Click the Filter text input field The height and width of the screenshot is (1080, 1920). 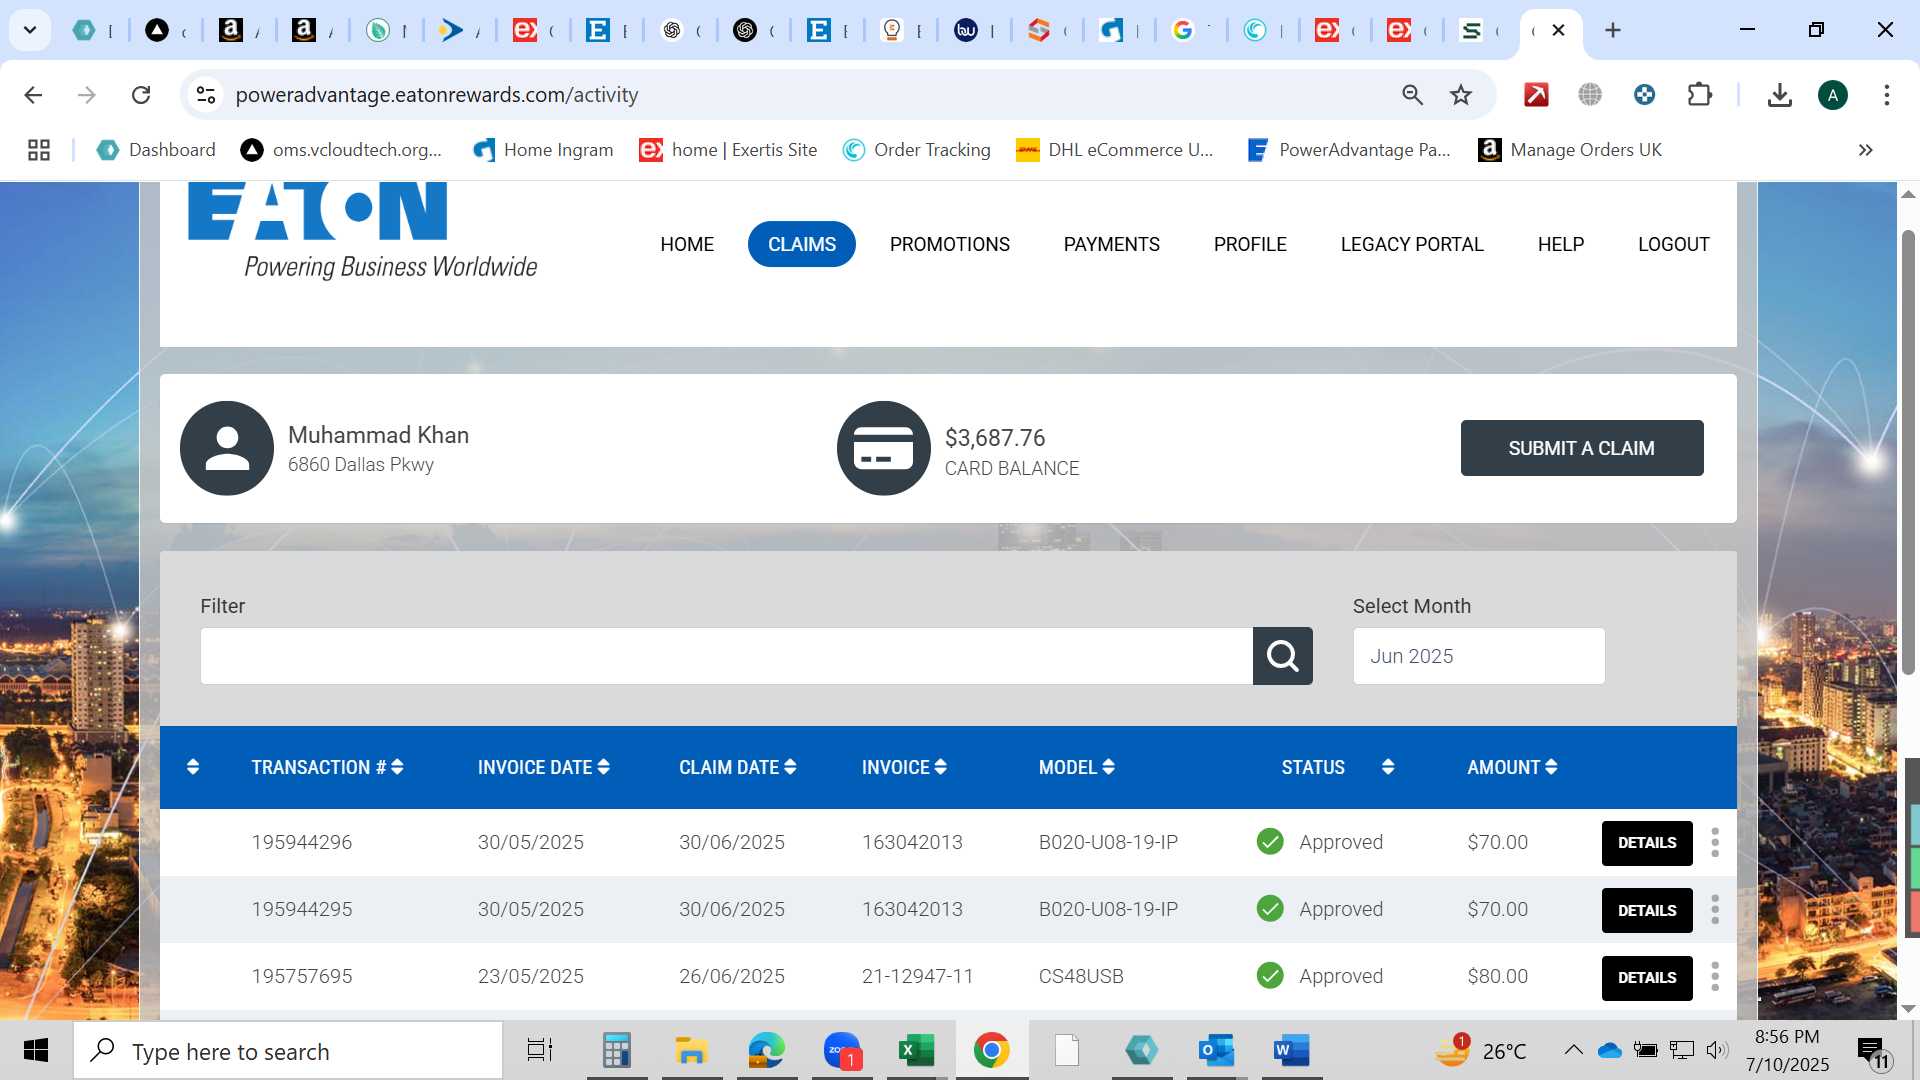(726, 656)
